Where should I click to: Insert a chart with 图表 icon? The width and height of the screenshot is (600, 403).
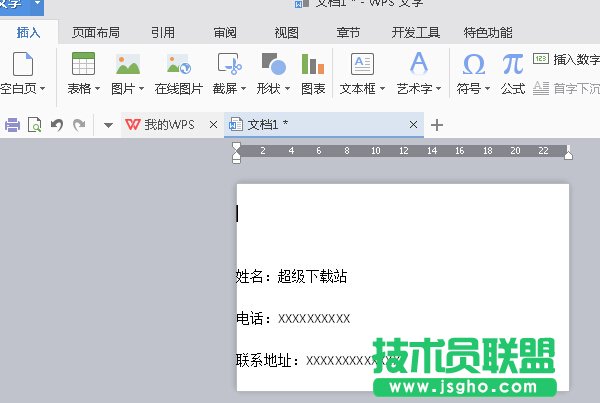[313, 66]
